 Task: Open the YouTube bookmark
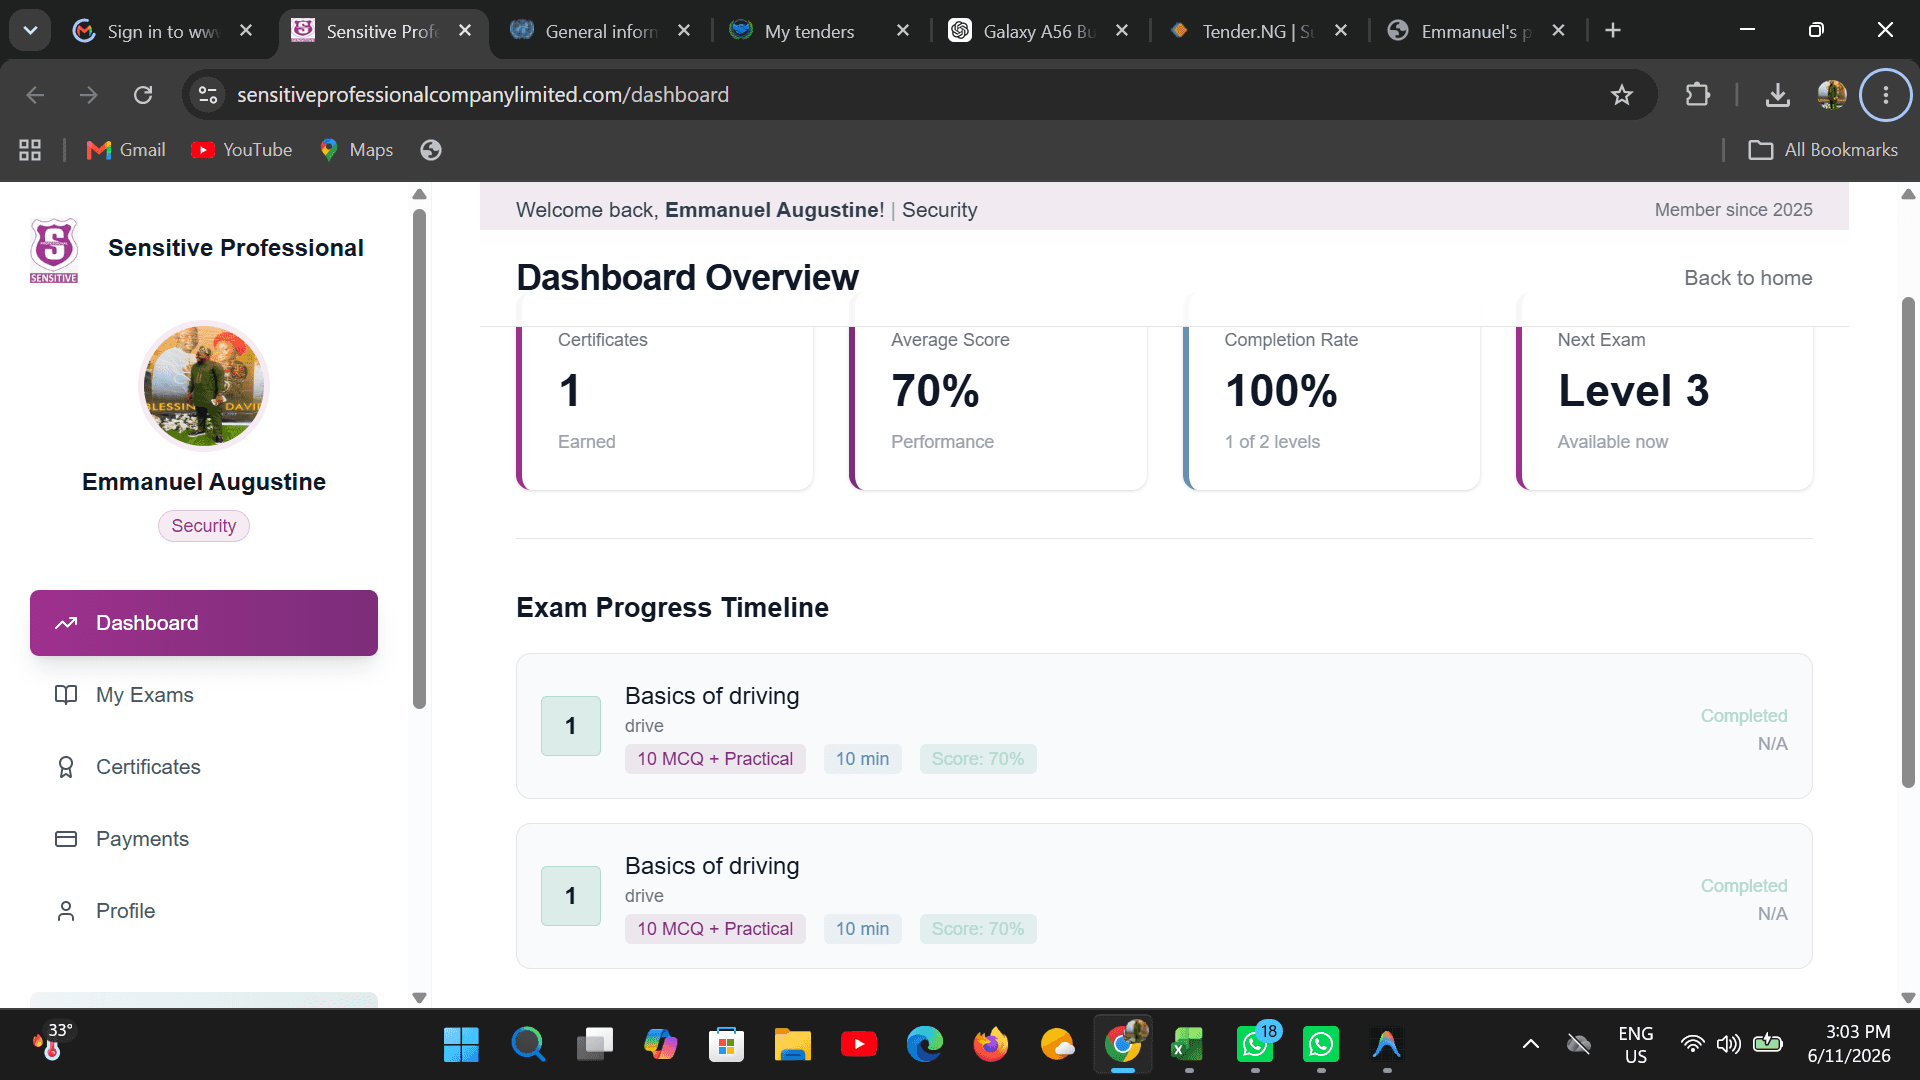click(242, 150)
